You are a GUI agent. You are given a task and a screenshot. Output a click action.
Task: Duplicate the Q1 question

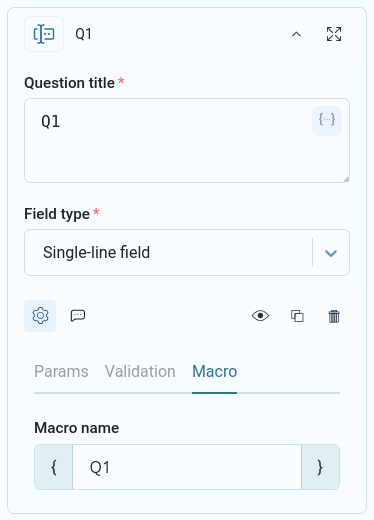(297, 316)
